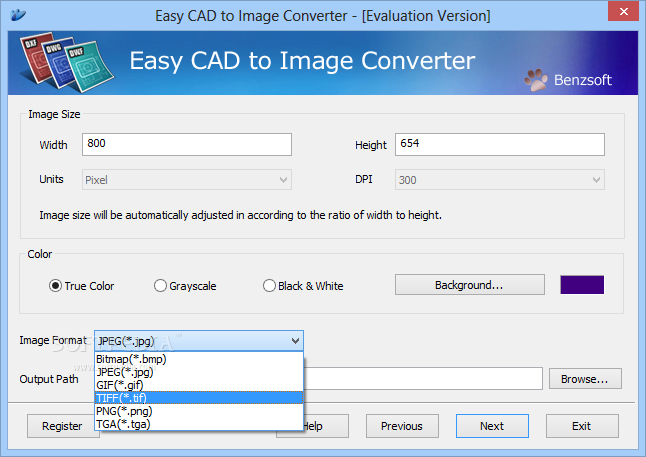Screen dimensions: 646x457
Task: Choose JPEG(*.jpg) from format list
Action: click(x=199, y=372)
